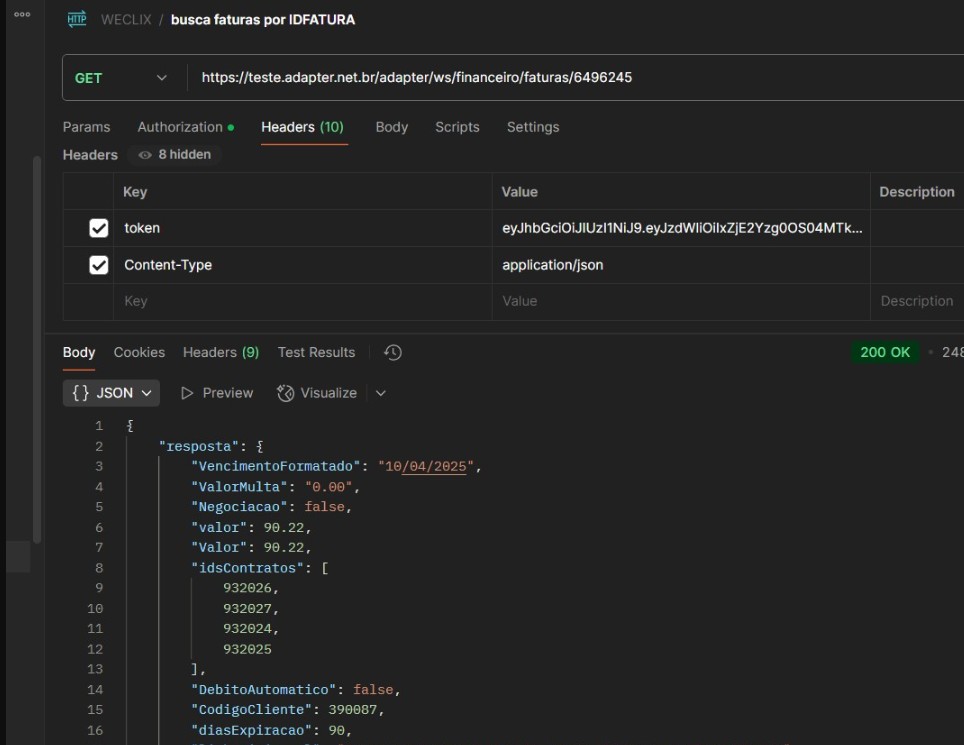
Task: Open the response Cookies tab
Action: click(139, 352)
